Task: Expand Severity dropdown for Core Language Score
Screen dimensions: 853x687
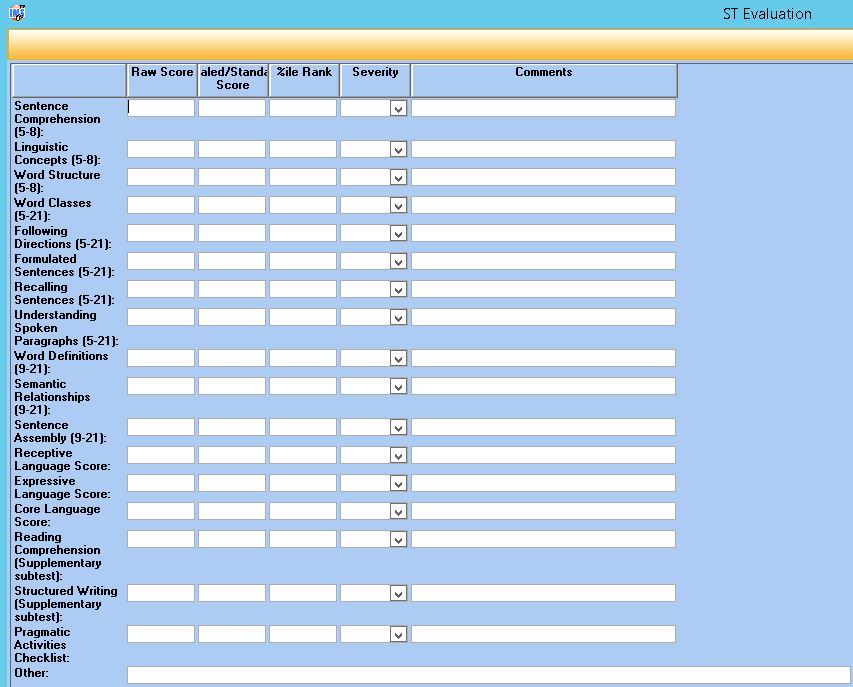Action: pos(398,511)
